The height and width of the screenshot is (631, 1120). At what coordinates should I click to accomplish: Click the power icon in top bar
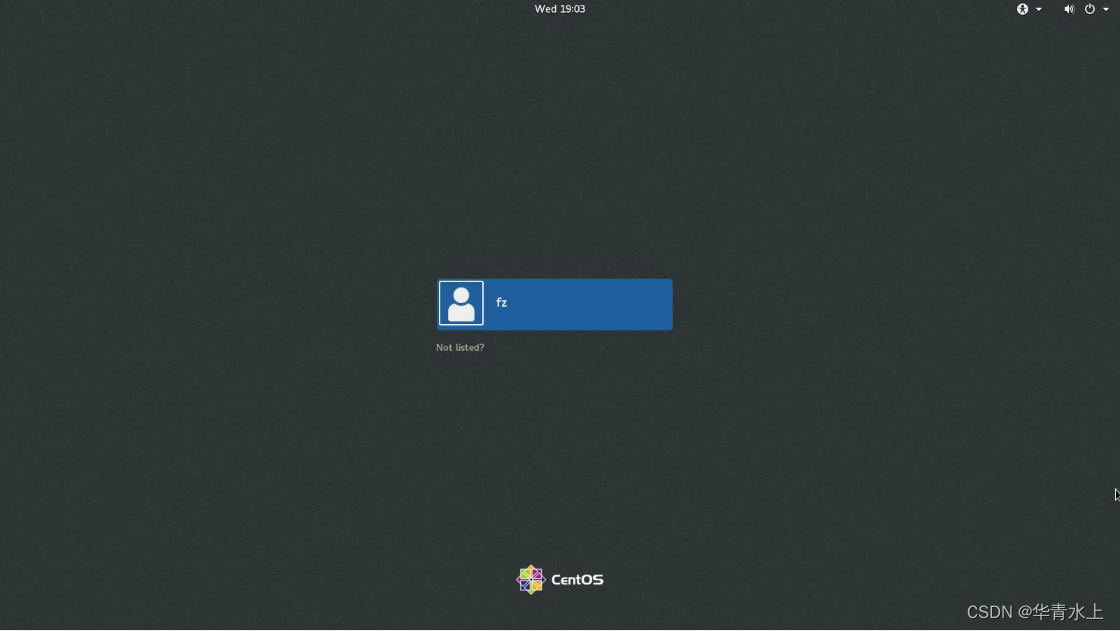click(x=1089, y=9)
